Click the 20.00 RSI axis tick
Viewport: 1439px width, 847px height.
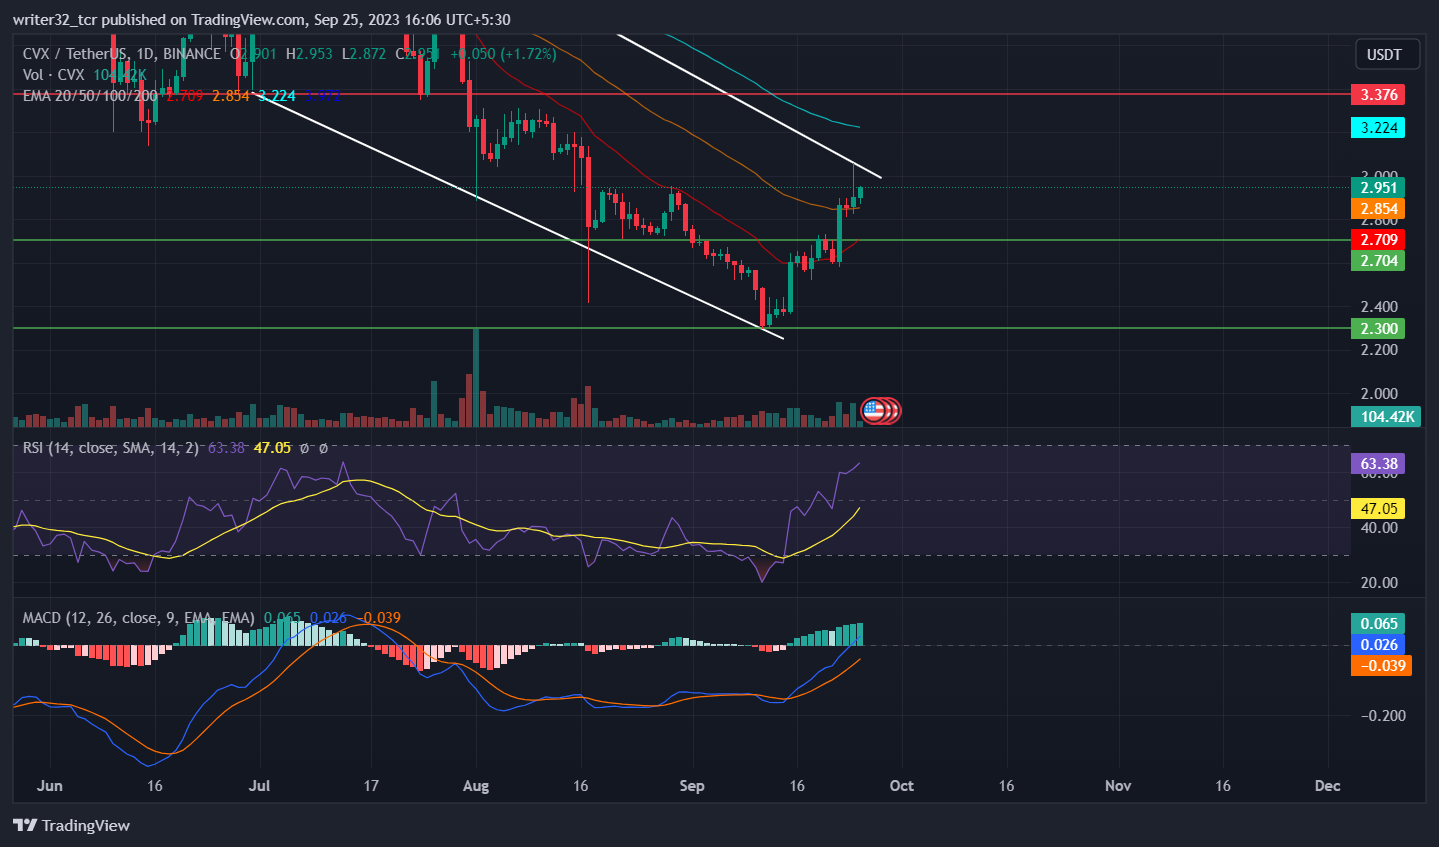click(1379, 583)
